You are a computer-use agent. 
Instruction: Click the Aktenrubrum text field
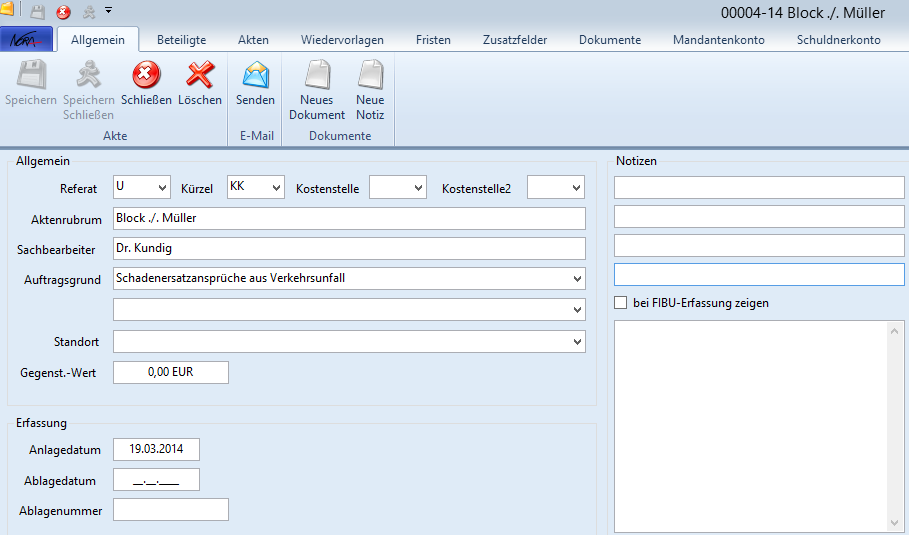348,219
